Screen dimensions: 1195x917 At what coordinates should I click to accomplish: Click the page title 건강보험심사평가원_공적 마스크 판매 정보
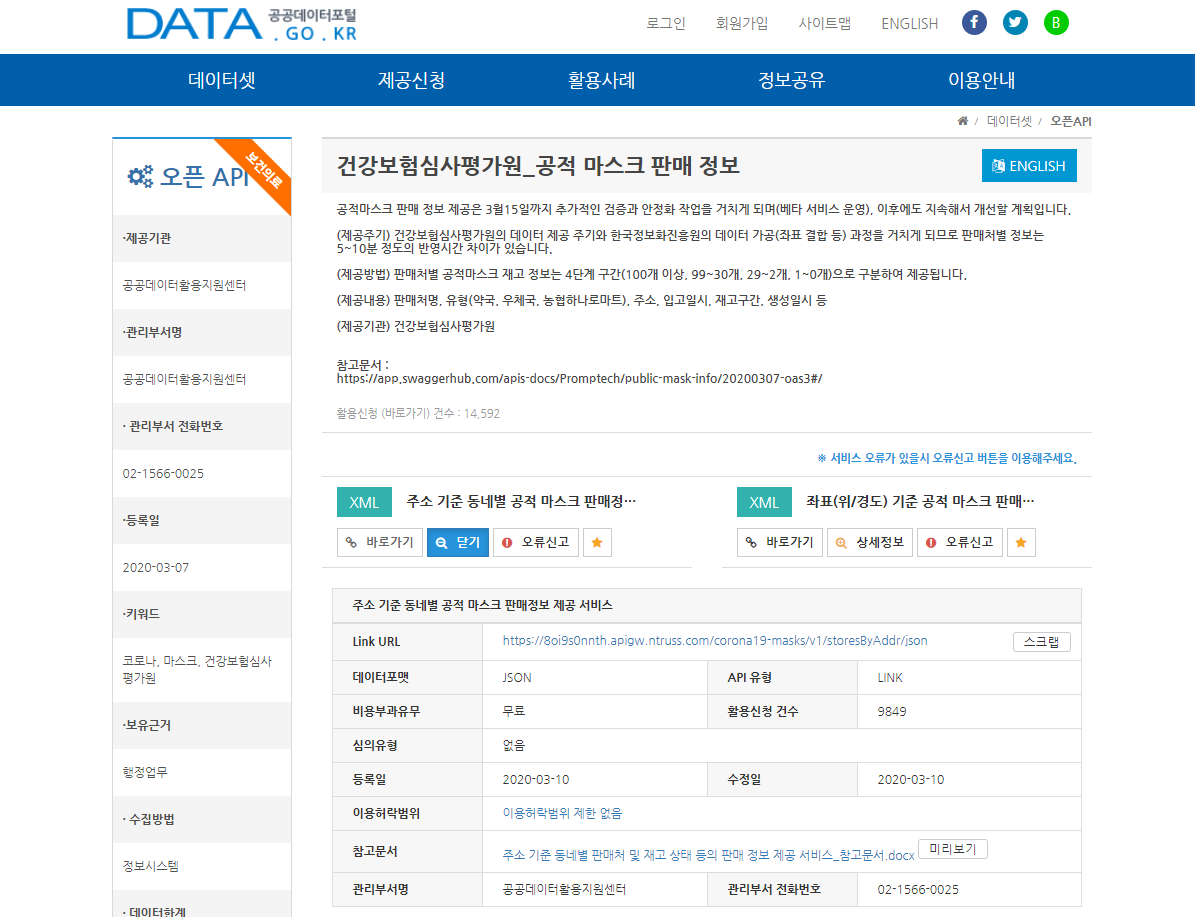pyautogui.click(x=538, y=165)
